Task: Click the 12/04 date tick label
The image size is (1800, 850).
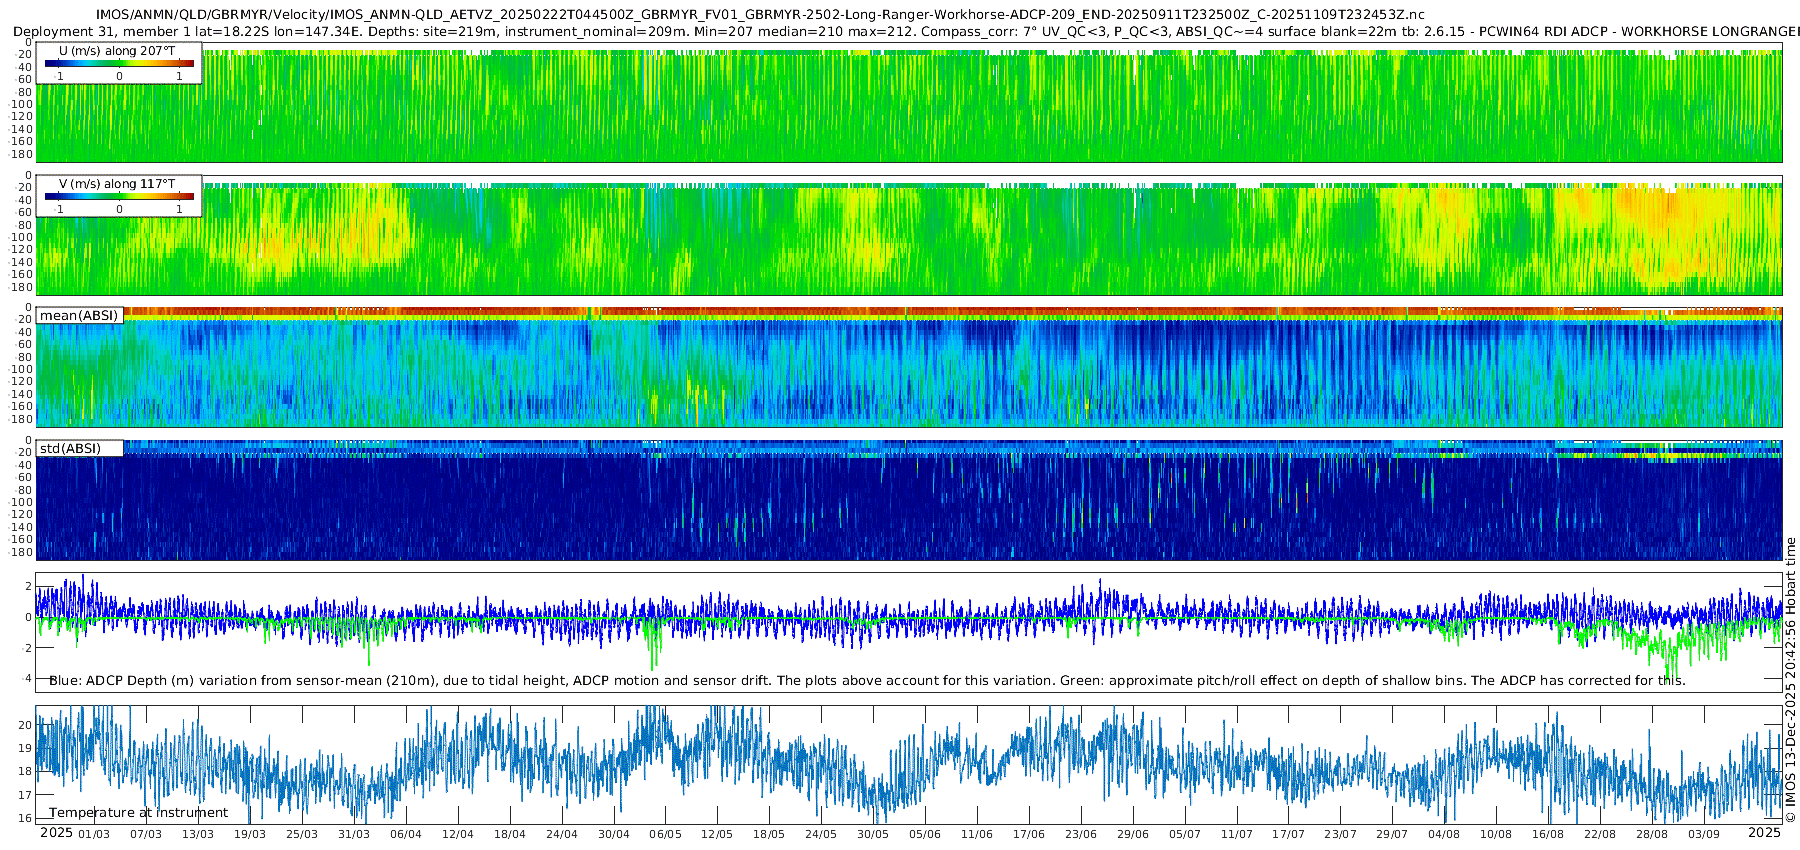Action: (457, 834)
